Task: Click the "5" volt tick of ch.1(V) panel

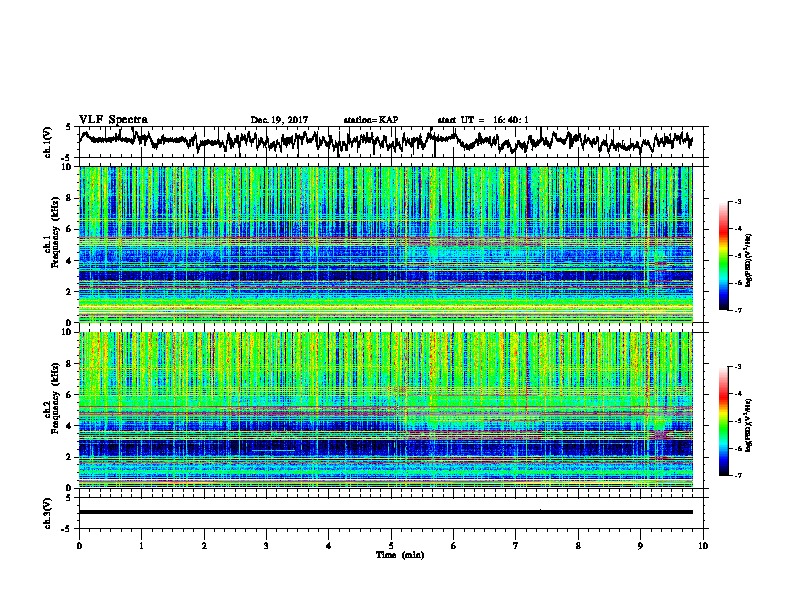Action: 68,127
